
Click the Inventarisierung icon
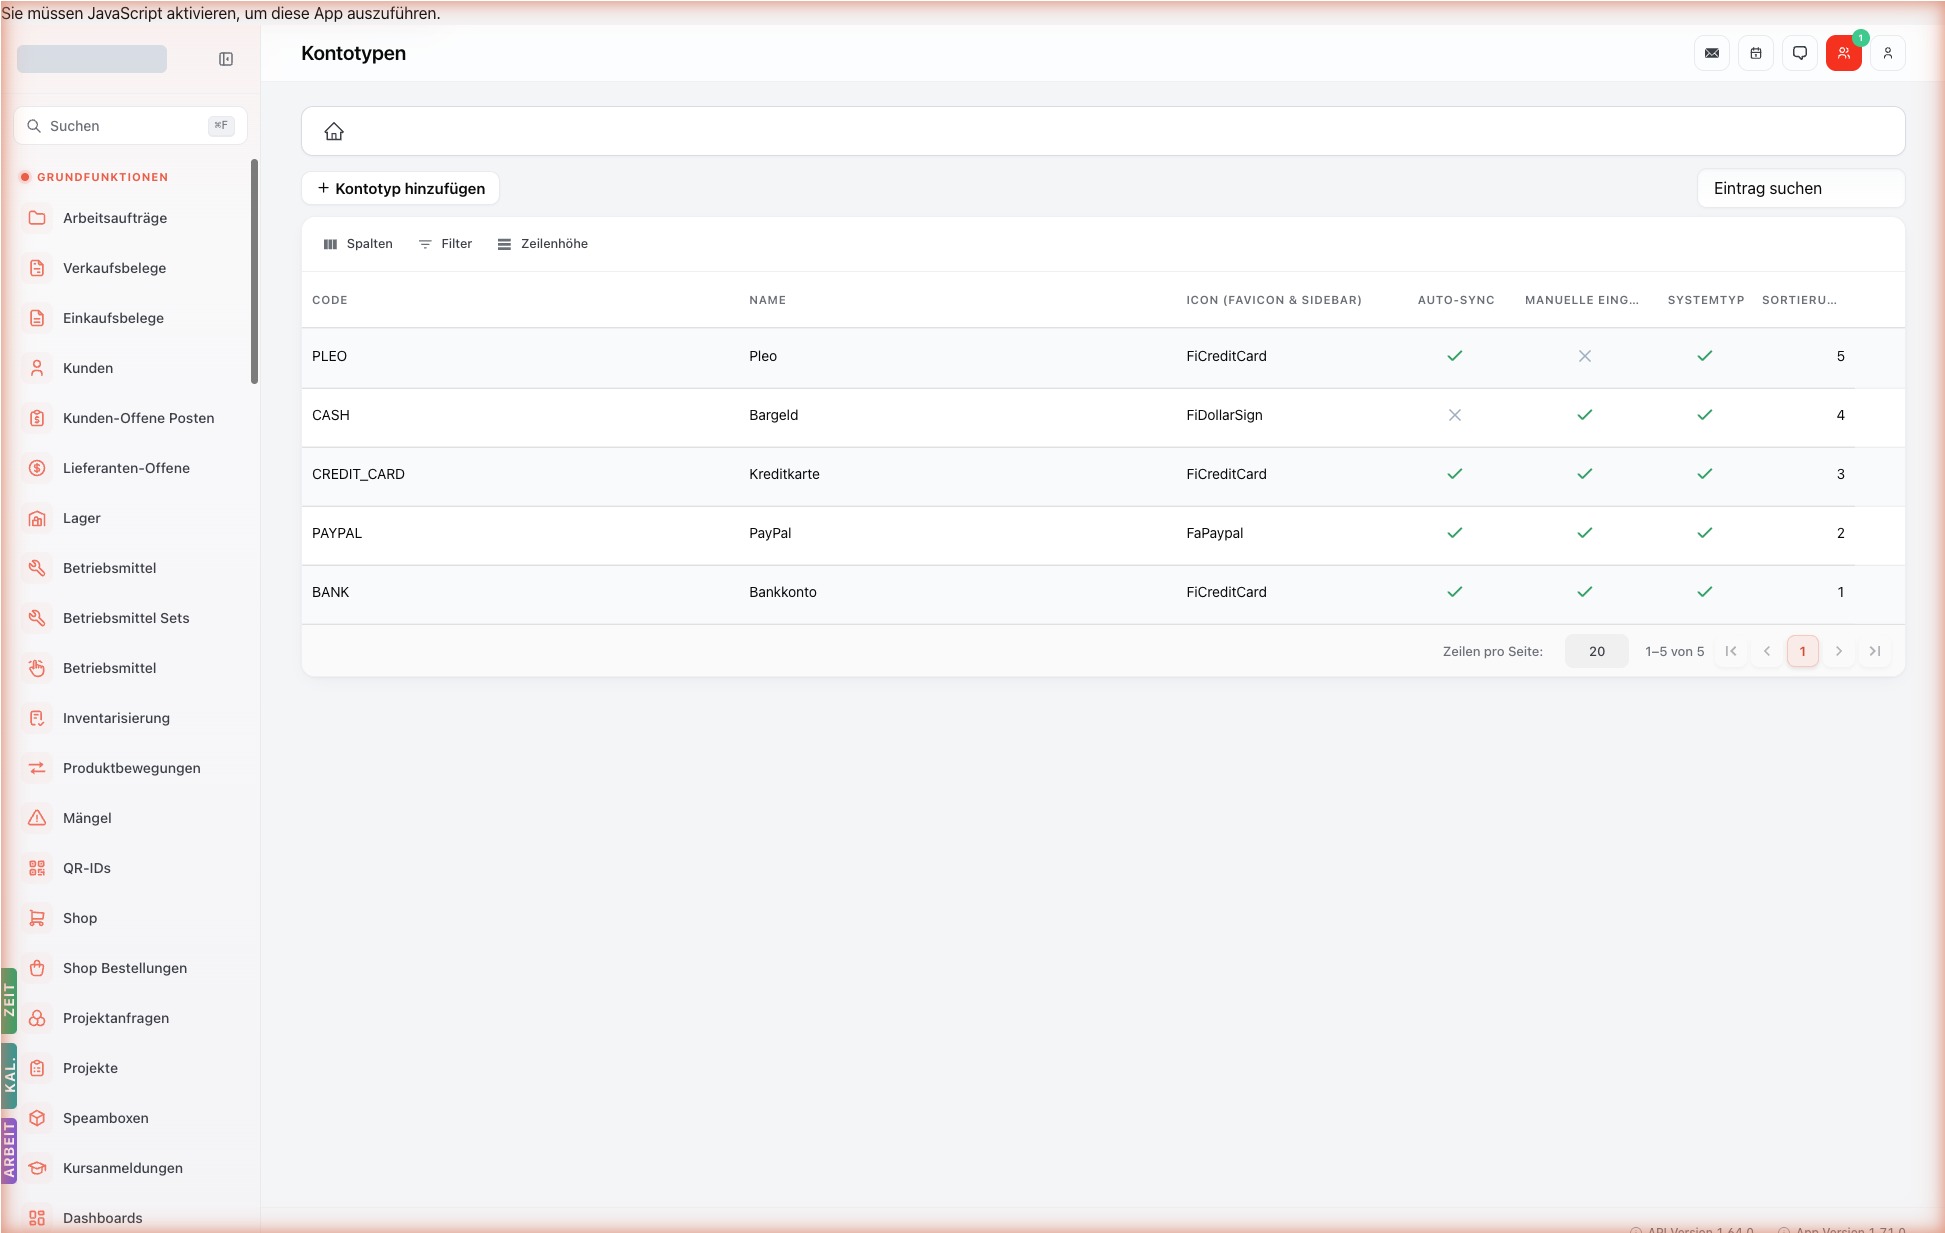tap(37, 718)
